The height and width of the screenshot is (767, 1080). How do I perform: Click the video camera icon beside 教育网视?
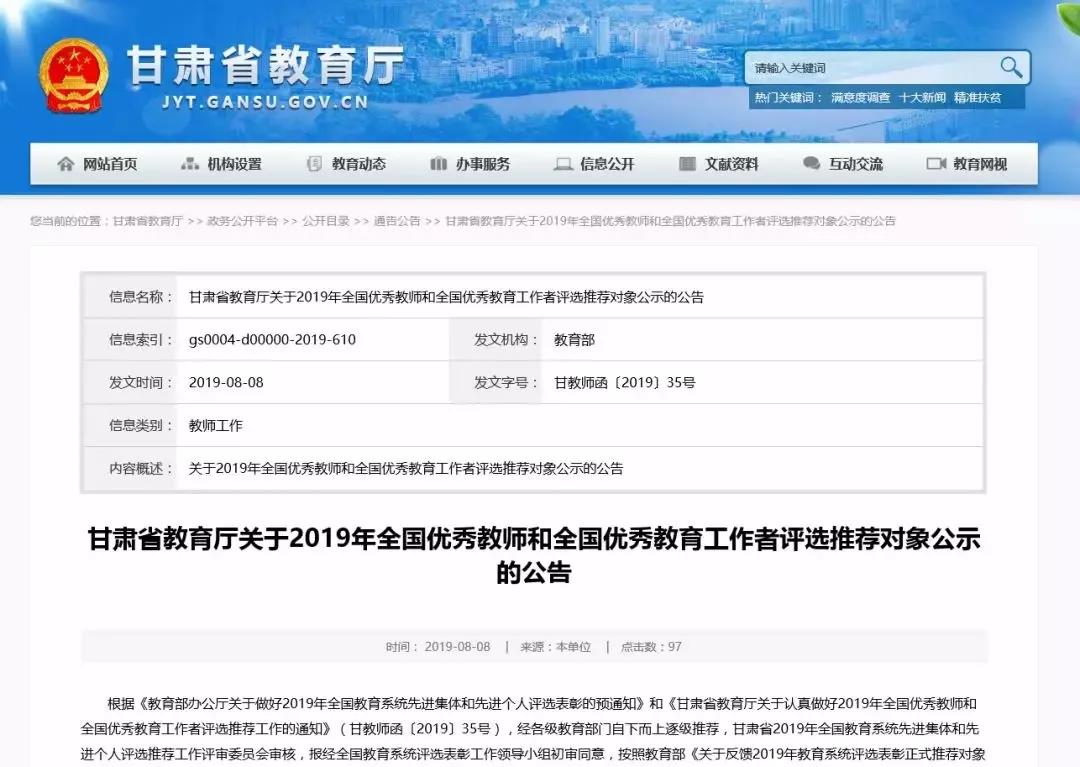pos(936,164)
